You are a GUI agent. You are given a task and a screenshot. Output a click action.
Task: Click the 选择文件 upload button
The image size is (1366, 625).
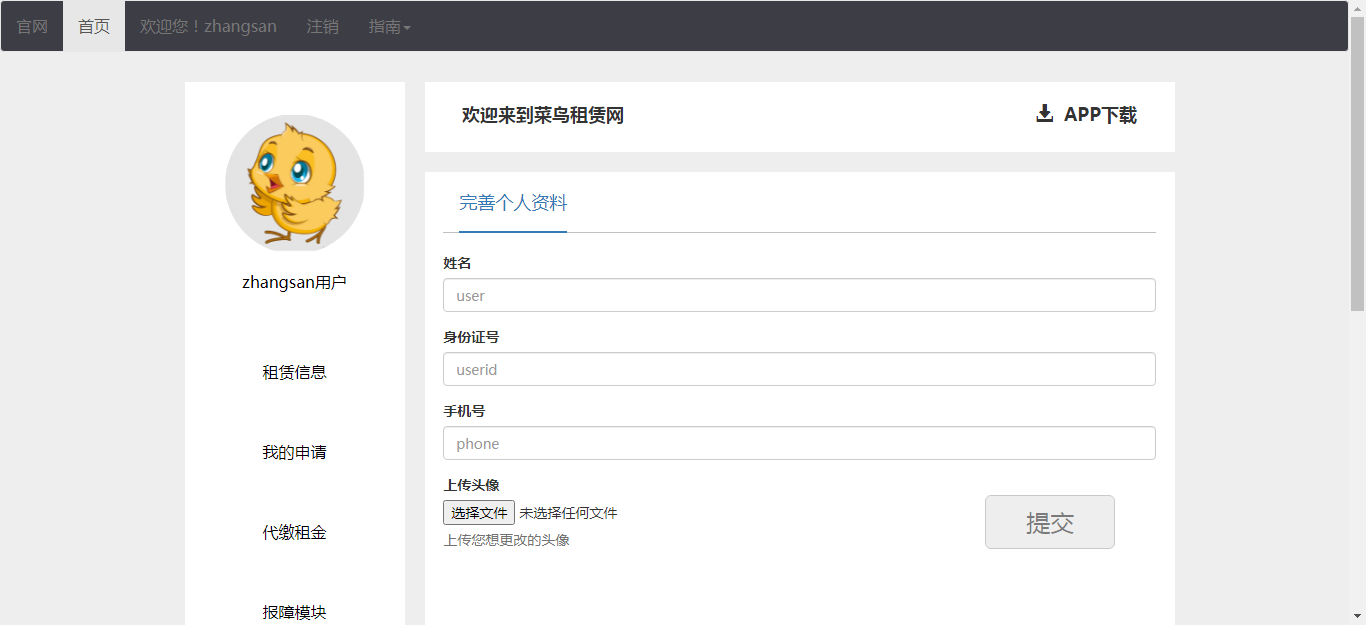[x=479, y=512]
